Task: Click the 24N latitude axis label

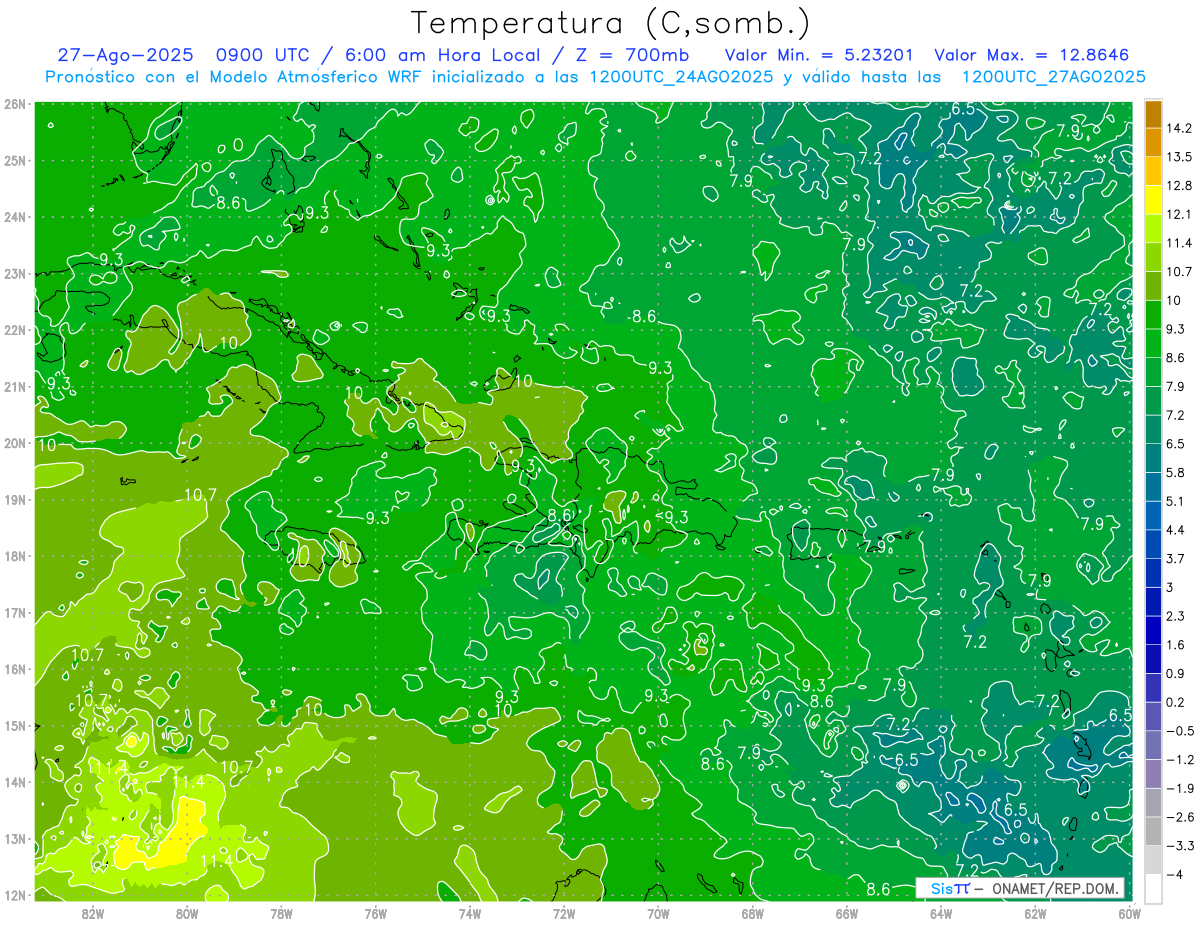Action: click(x=15, y=217)
